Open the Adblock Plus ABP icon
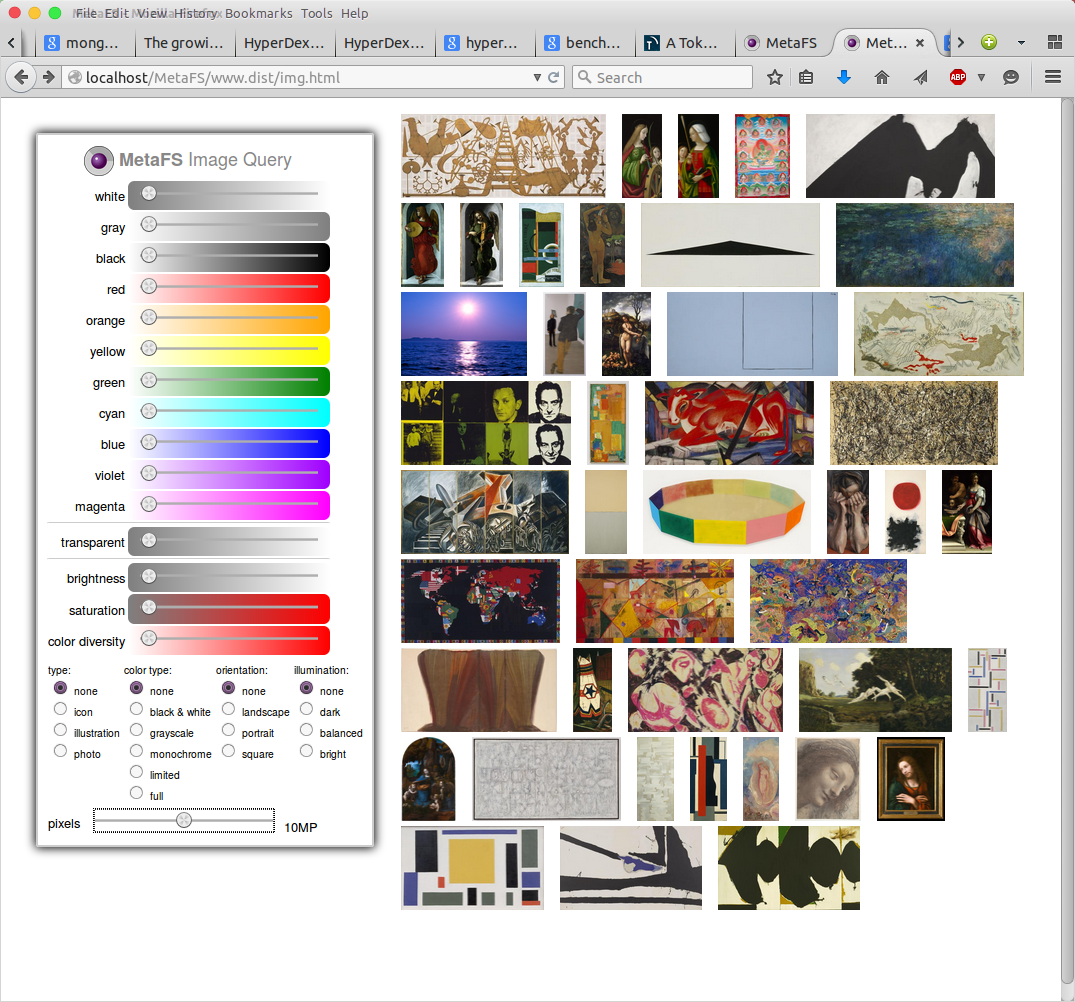1075x1002 pixels. (958, 77)
